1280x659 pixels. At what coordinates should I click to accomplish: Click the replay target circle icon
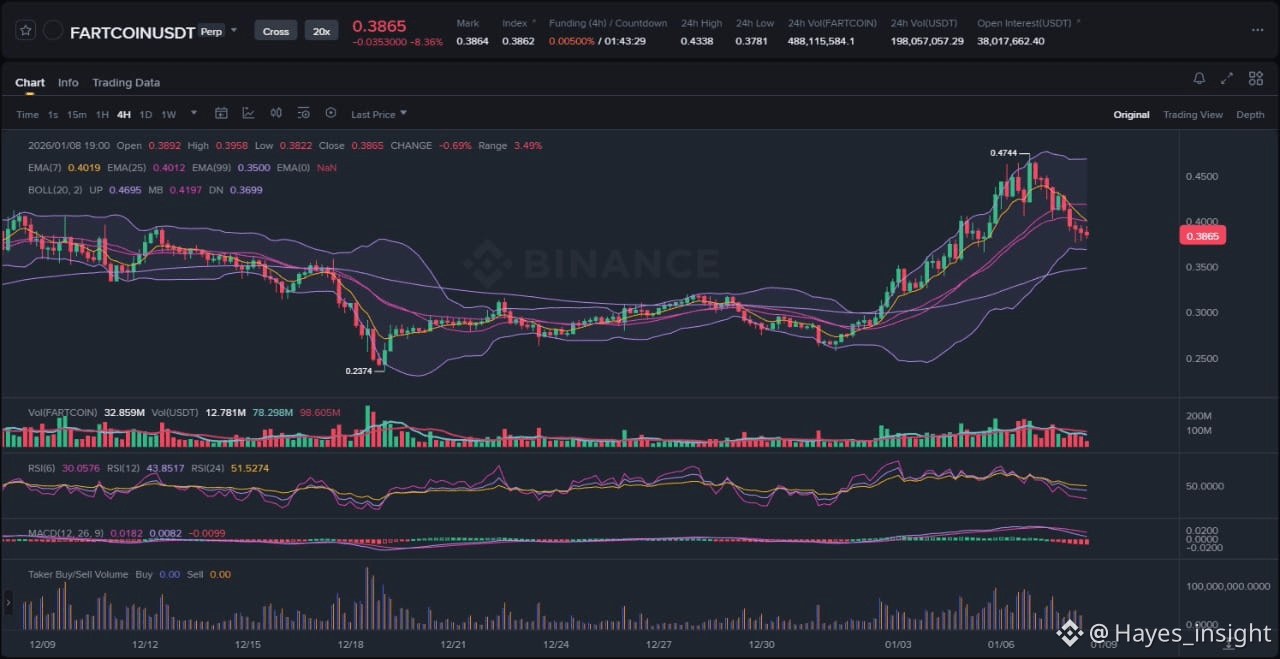click(331, 114)
